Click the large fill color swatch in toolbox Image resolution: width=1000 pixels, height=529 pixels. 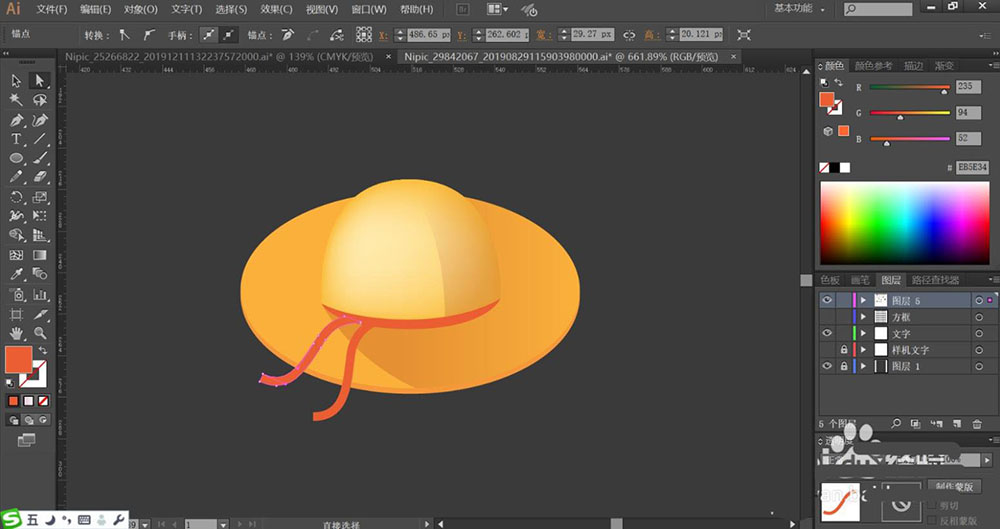coord(18,360)
